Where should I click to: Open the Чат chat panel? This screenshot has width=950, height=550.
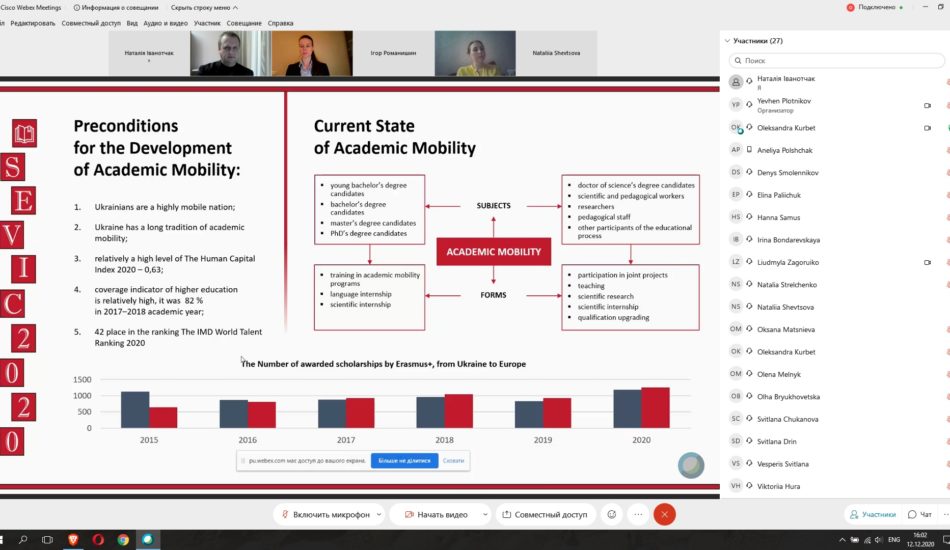tap(919, 514)
